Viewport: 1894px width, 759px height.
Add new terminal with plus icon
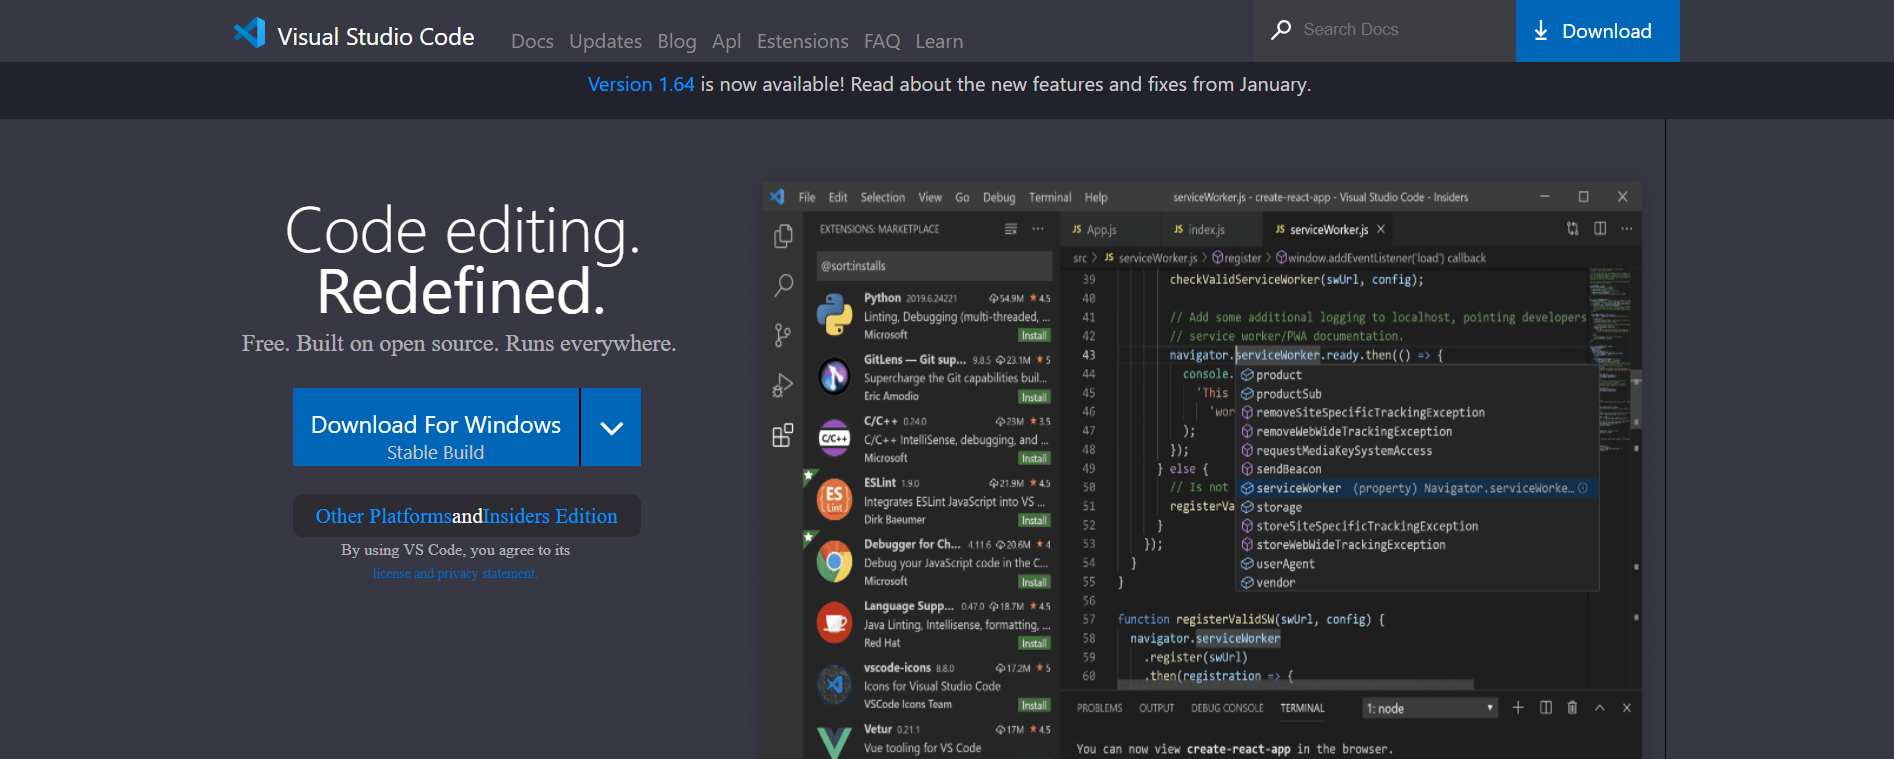pos(1518,708)
